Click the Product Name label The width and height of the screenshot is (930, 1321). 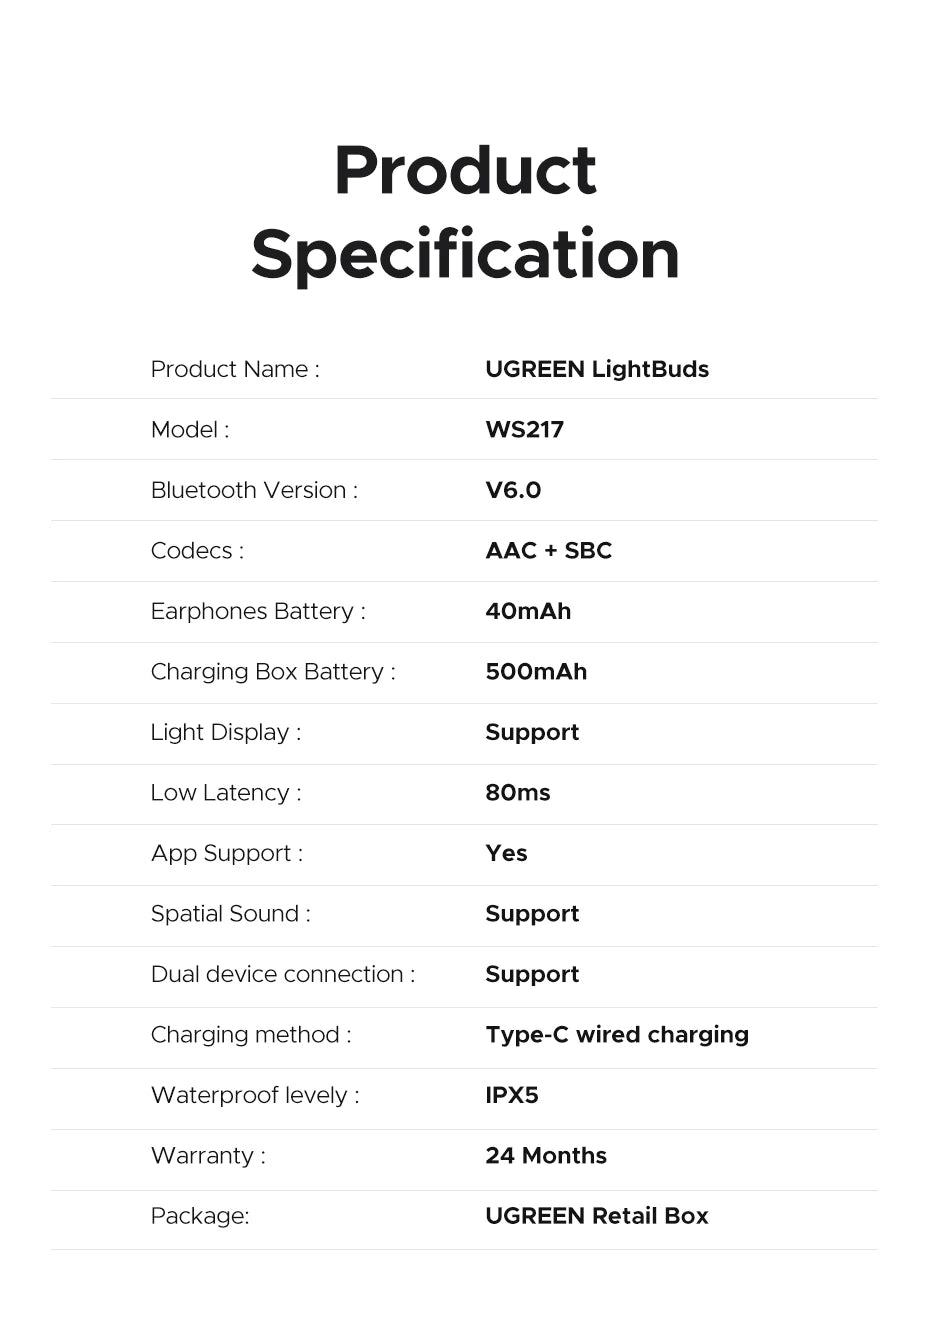pyautogui.click(x=235, y=369)
